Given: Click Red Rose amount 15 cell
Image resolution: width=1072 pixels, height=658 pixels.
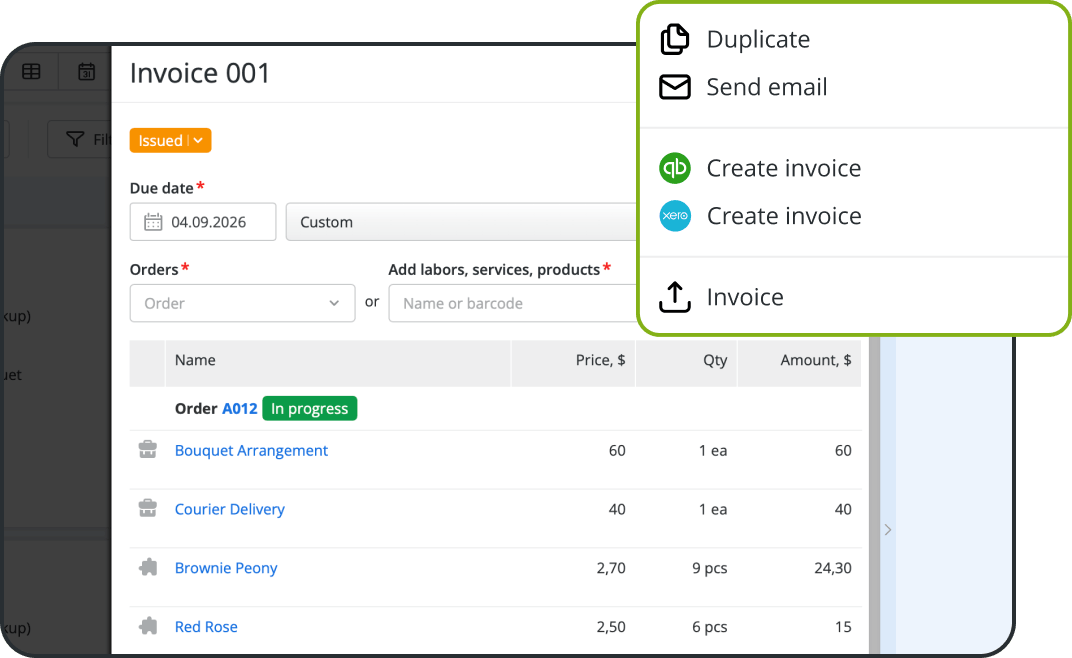Looking at the screenshot, I should 843,627.
